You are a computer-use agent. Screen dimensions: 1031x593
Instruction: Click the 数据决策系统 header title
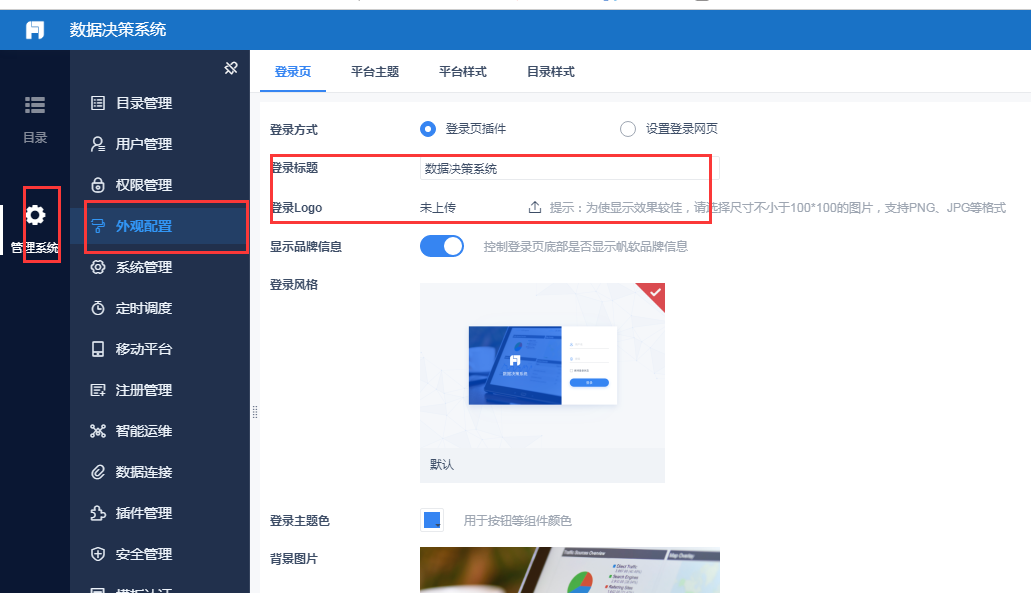click(118, 30)
